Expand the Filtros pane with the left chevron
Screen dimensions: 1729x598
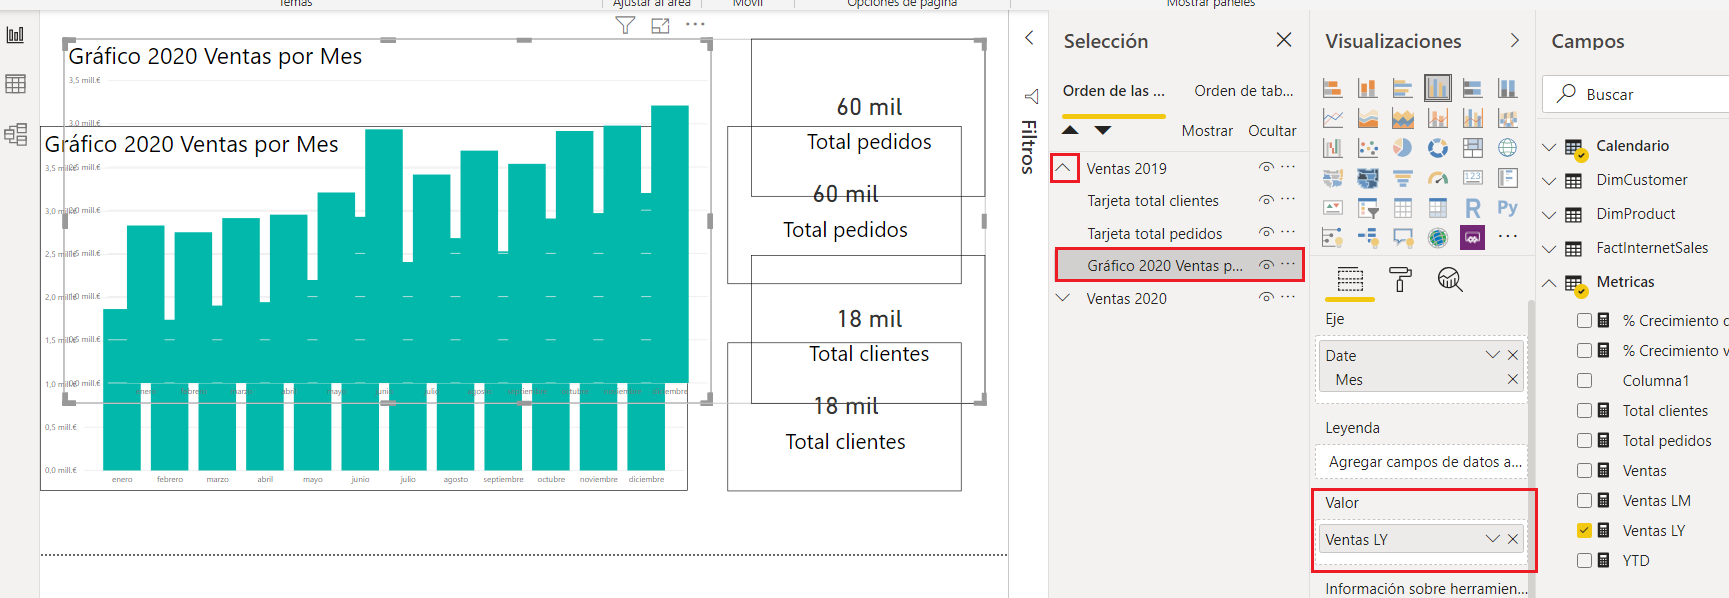[1029, 38]
